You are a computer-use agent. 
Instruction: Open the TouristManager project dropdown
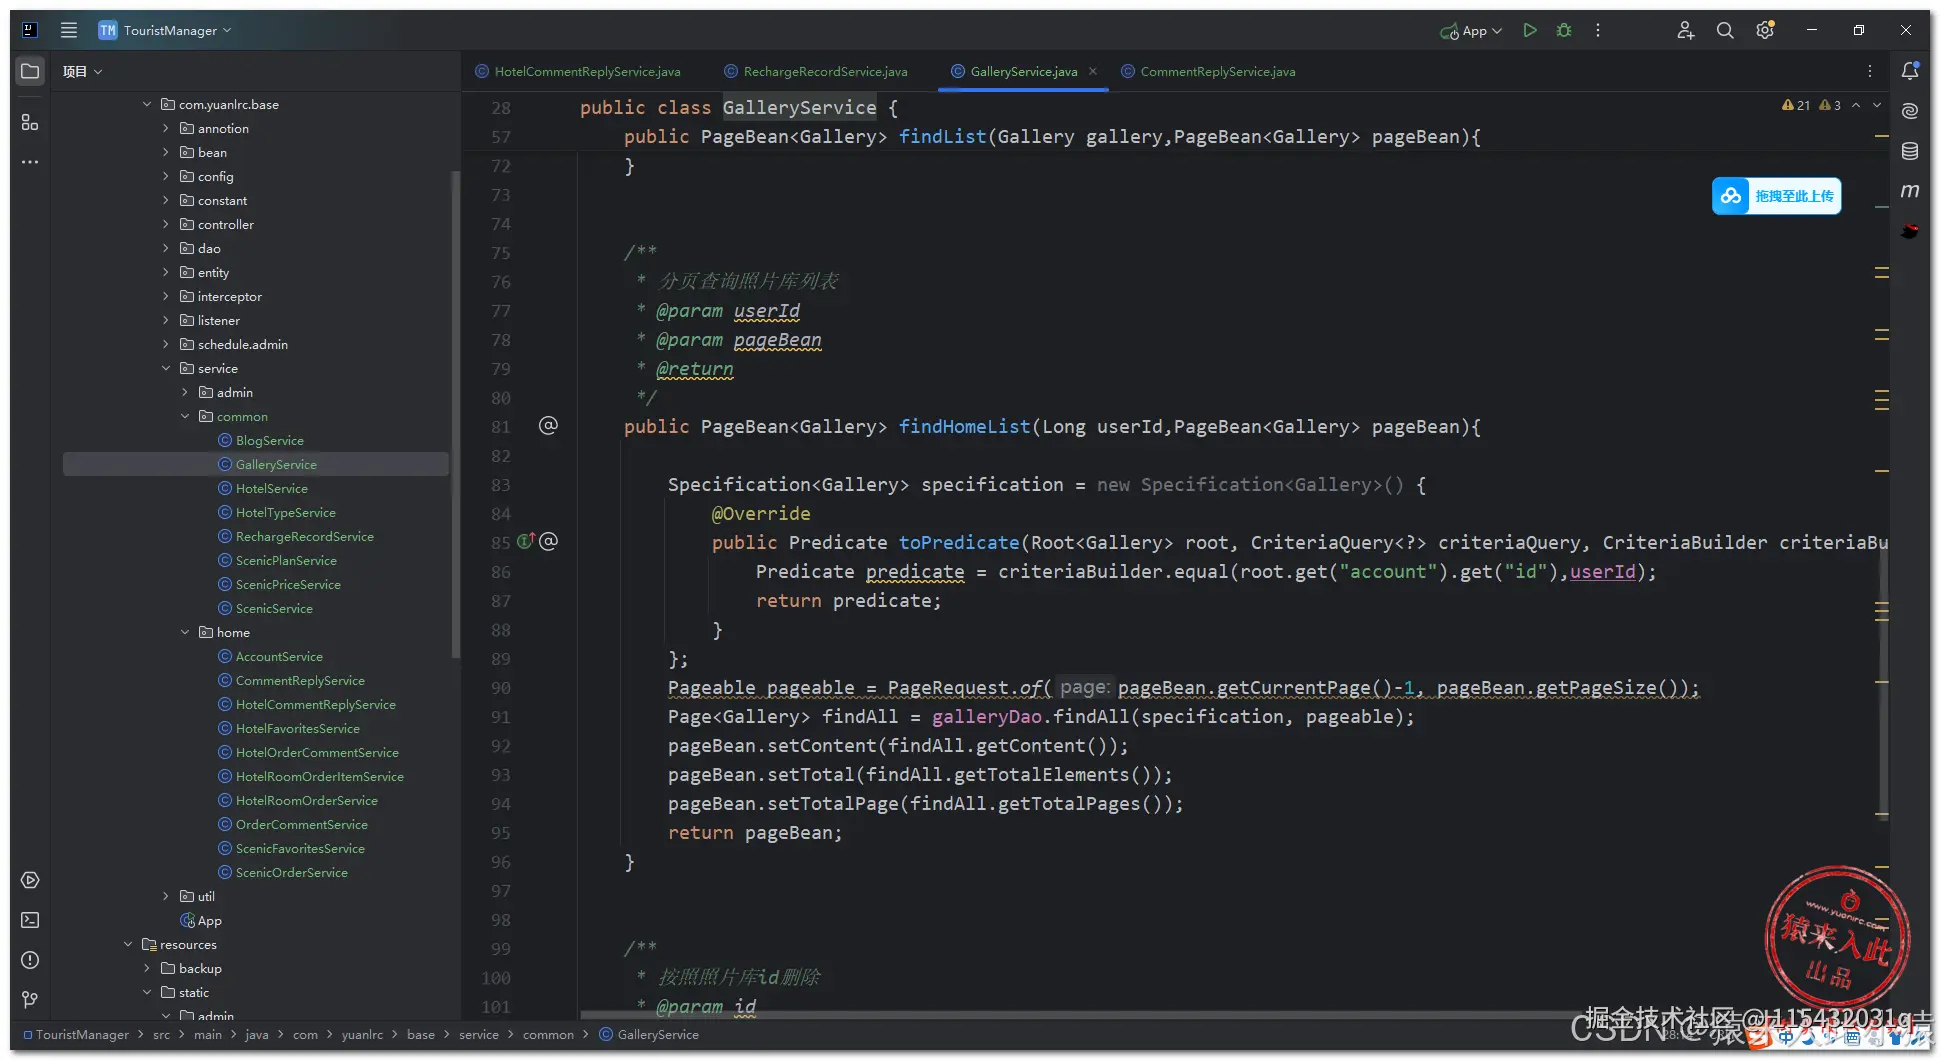click(x=165, y=30)
